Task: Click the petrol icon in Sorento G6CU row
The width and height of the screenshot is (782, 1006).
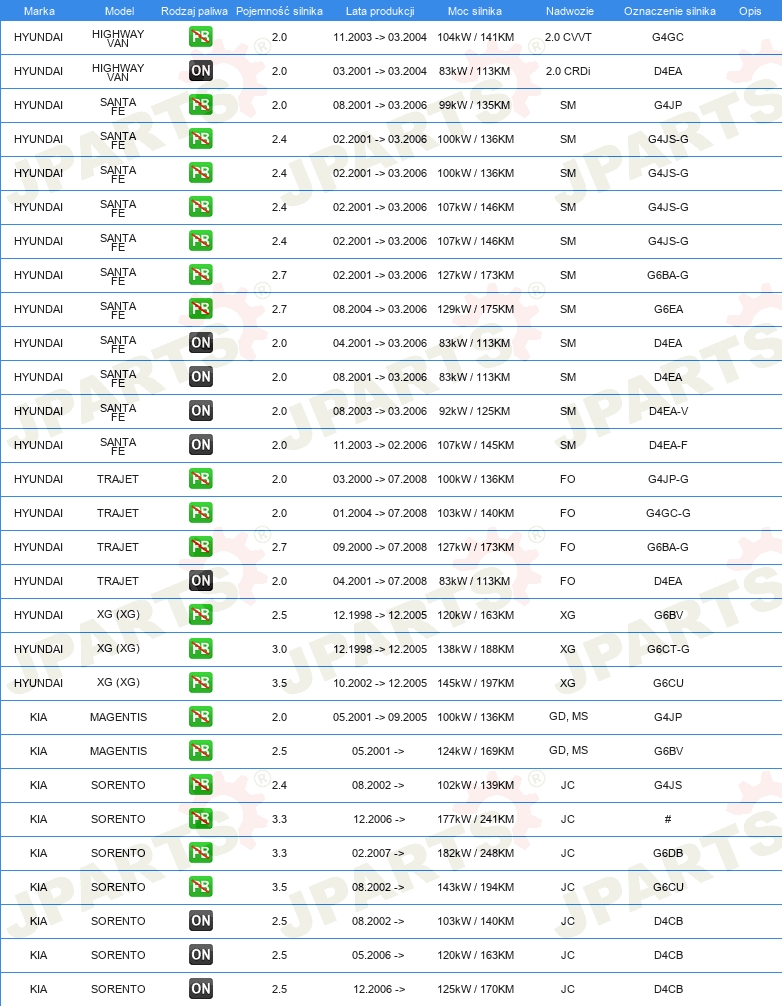Action: pyautogui.click(x=201, y=887)
